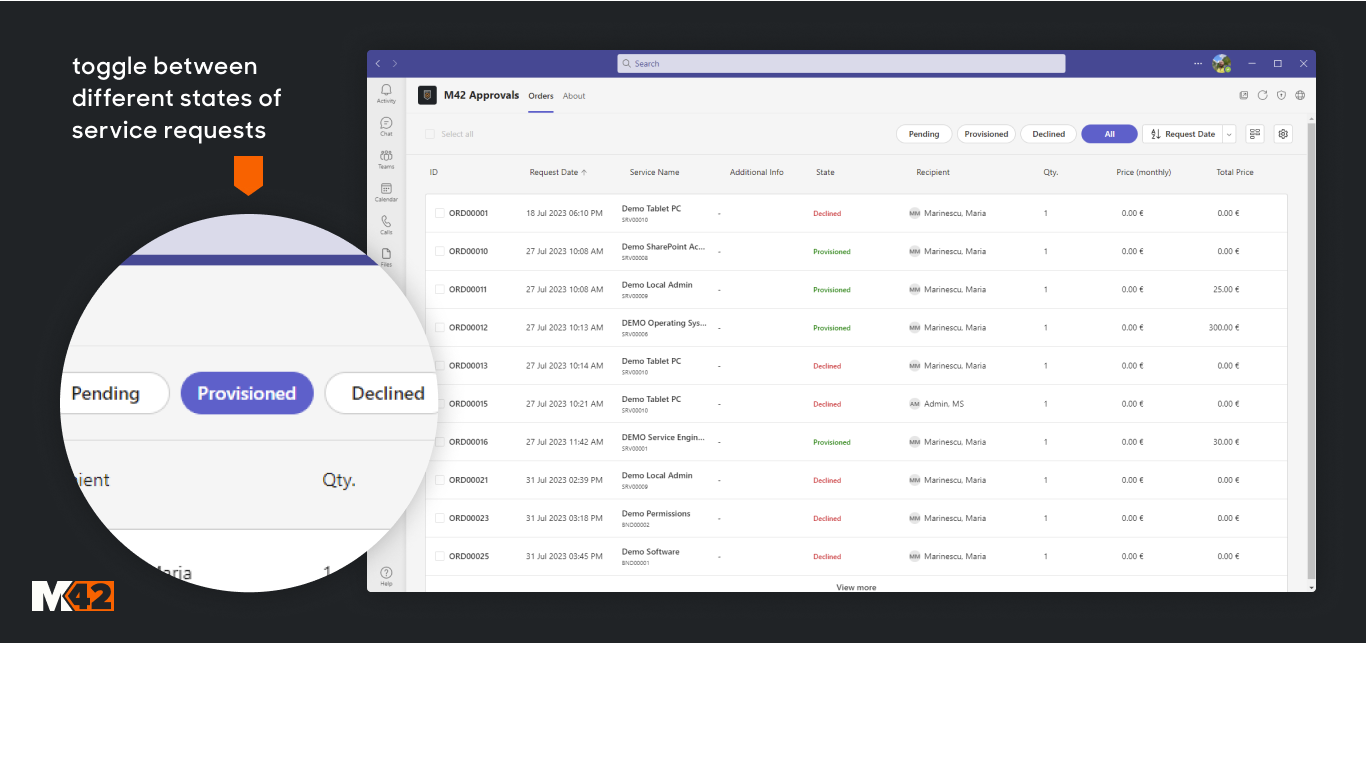Tick the checkbox for order ORD00025
The width and height of the screenshot is (1366, 768).
[440, 556]
